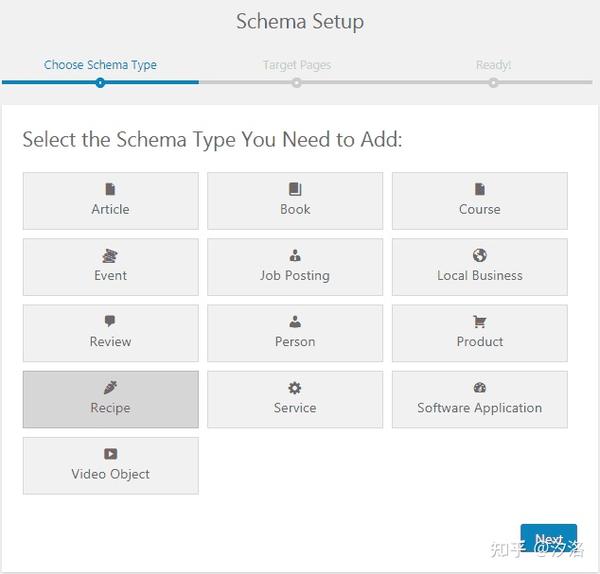This screenshot has width=600, height=574.
Task: Choose the Book schema icon
Action: tap(295, 189)
